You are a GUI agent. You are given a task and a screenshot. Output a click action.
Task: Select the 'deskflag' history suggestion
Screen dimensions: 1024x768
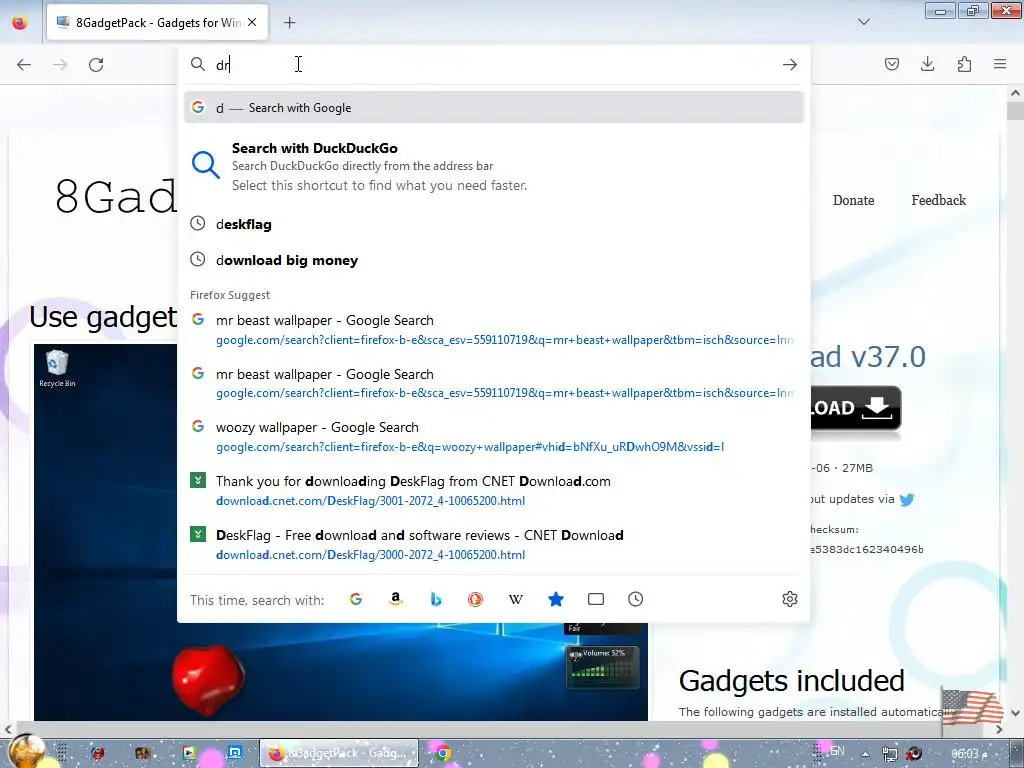point(494,224)
